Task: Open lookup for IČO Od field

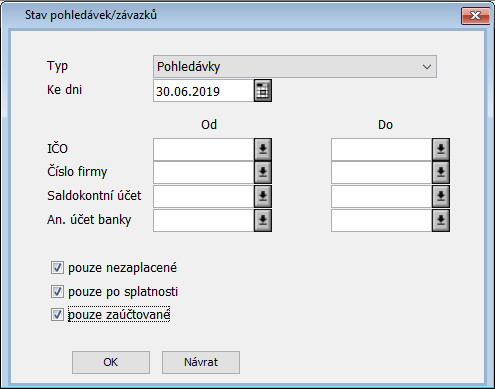Action: pos(263,149)
